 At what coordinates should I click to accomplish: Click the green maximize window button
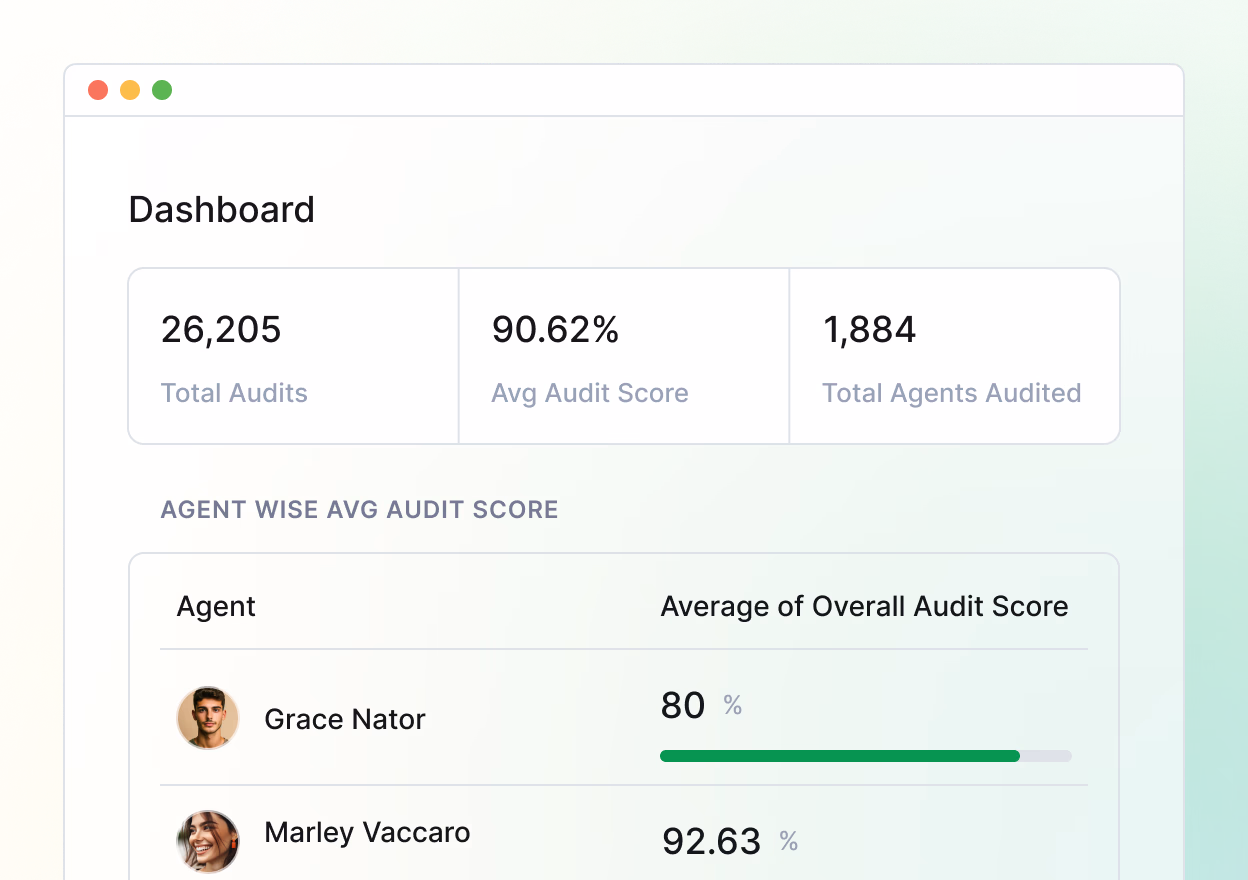point(162,90)
